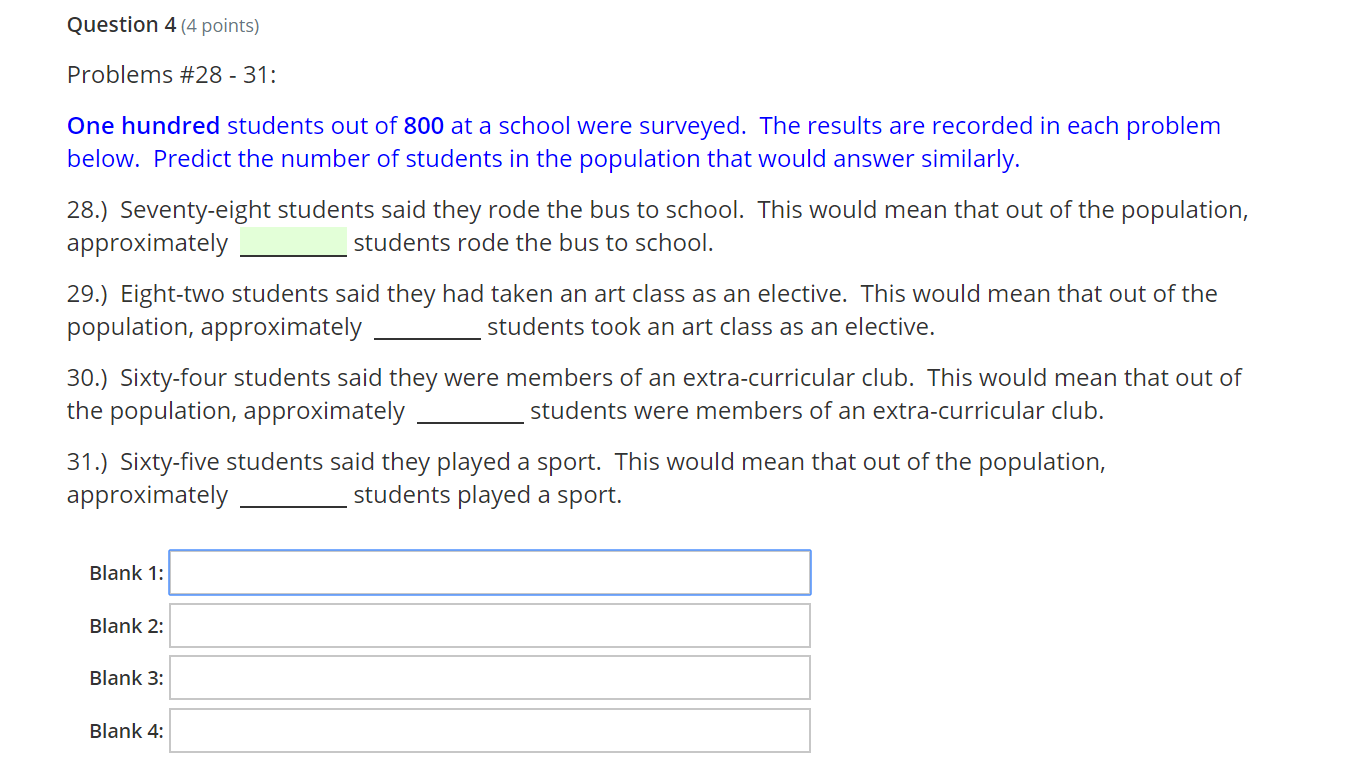Image resolution: width=1358 pixels, height=782 pixels.
Task: Click the Blank 2 answer field
Action: pos(489,626)
